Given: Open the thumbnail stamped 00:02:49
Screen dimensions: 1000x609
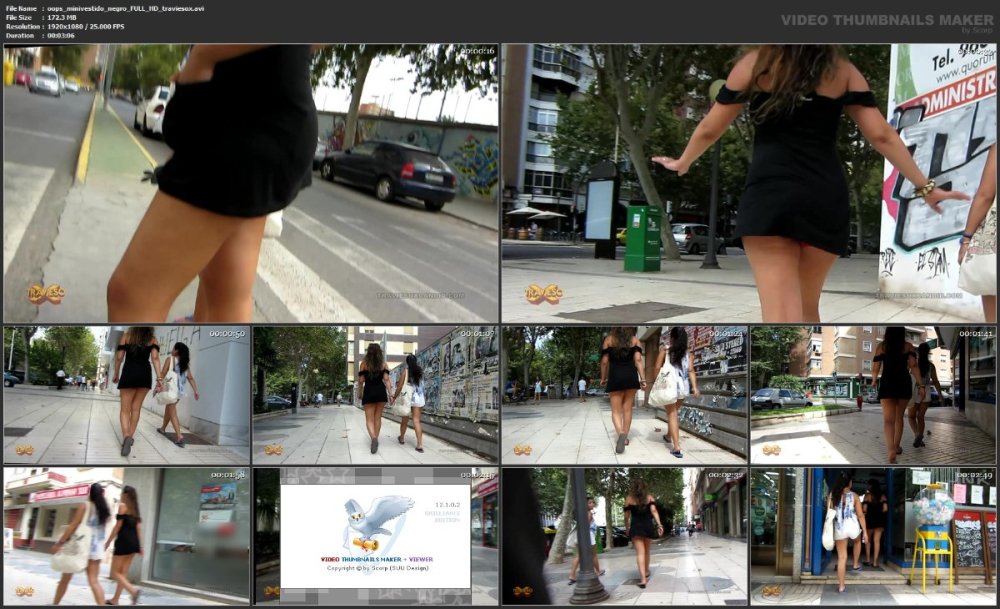Looking at the screenshot, I should pos(873,536).
